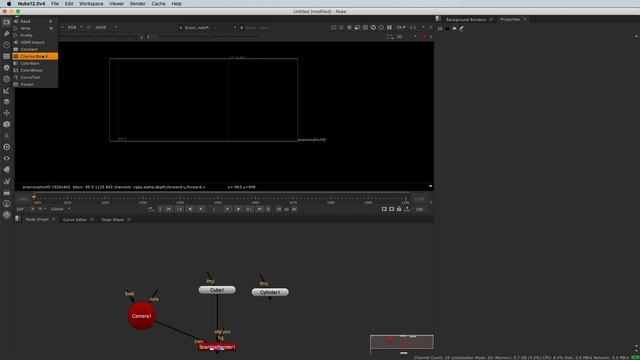The width and height of the screenshot is (640, 360).
Task: Open the Particles nodes toolbar icon
Action: pyautogui.click(x=7, y=136)
